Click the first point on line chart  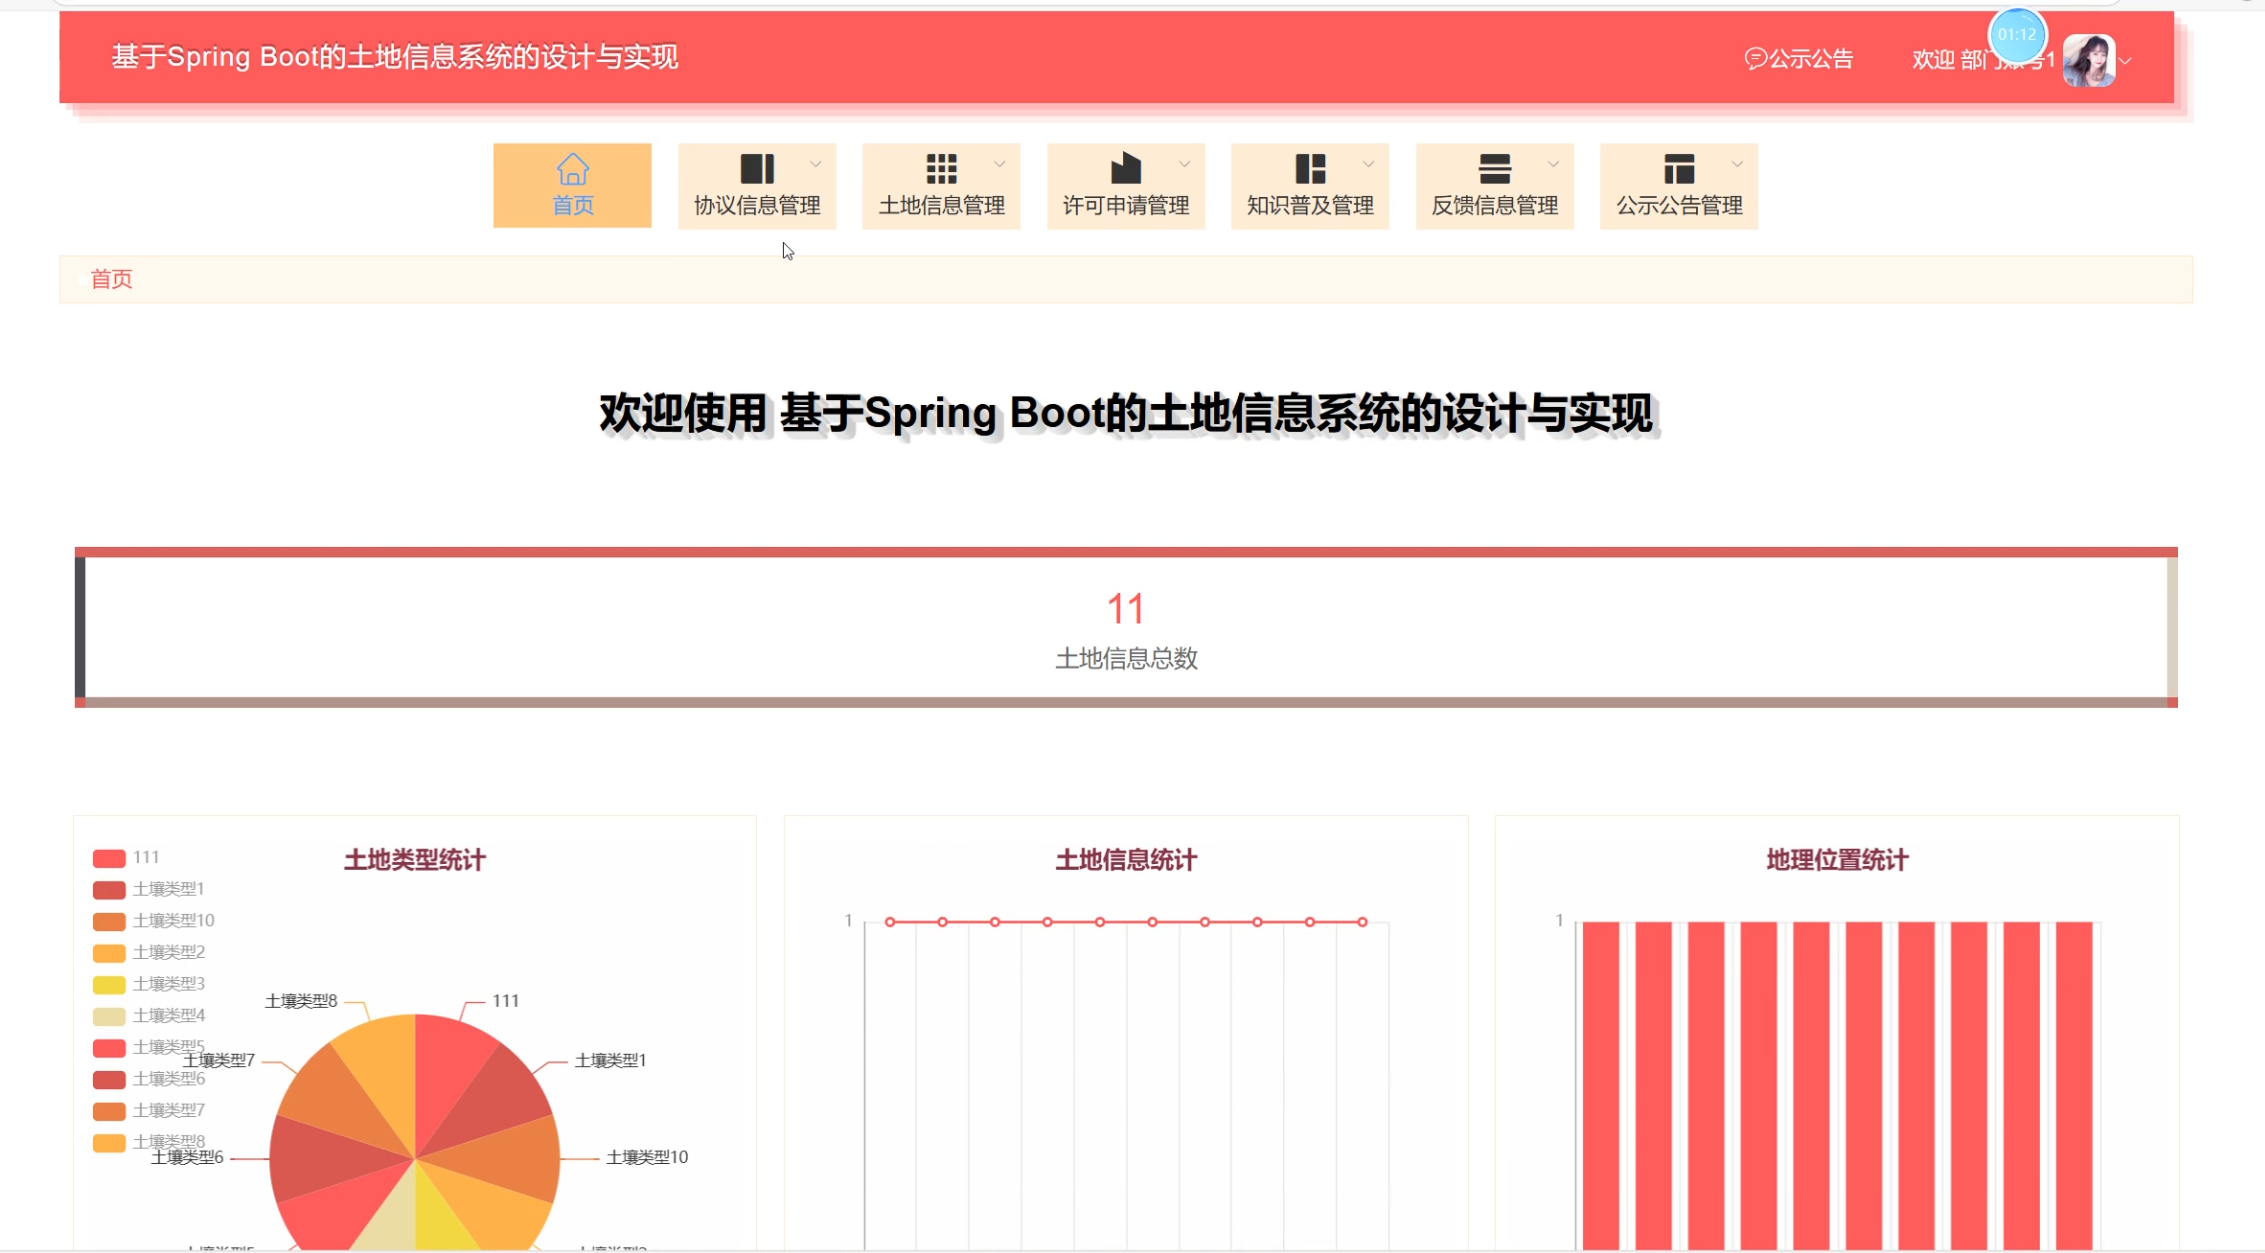click(890, 922)
